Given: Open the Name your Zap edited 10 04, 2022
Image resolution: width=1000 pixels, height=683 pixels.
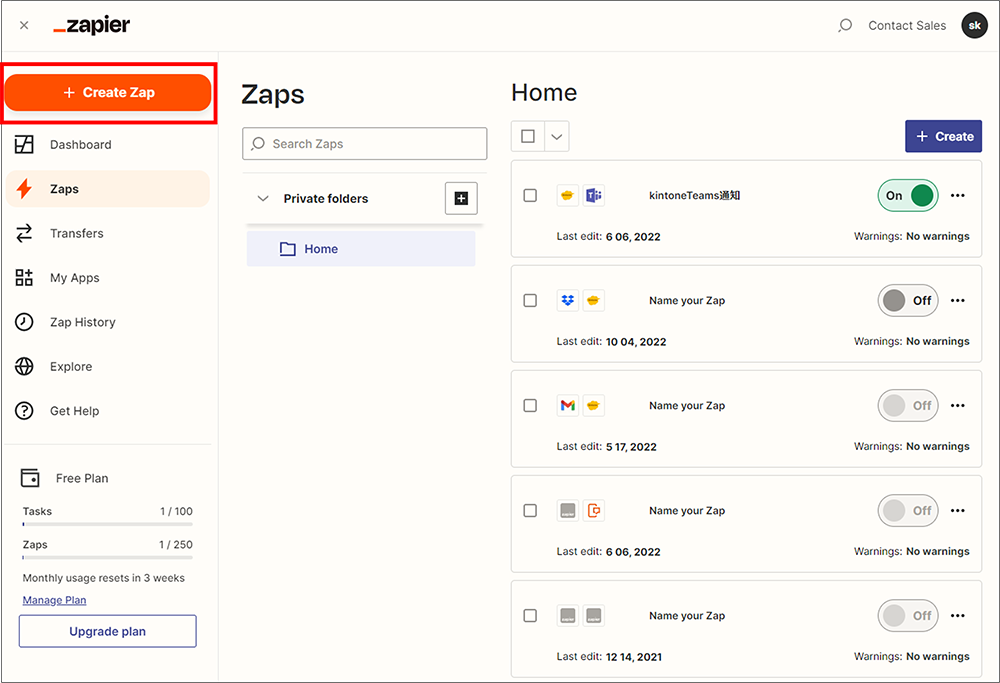Looking at the screenshot, I should pos(687,300).
